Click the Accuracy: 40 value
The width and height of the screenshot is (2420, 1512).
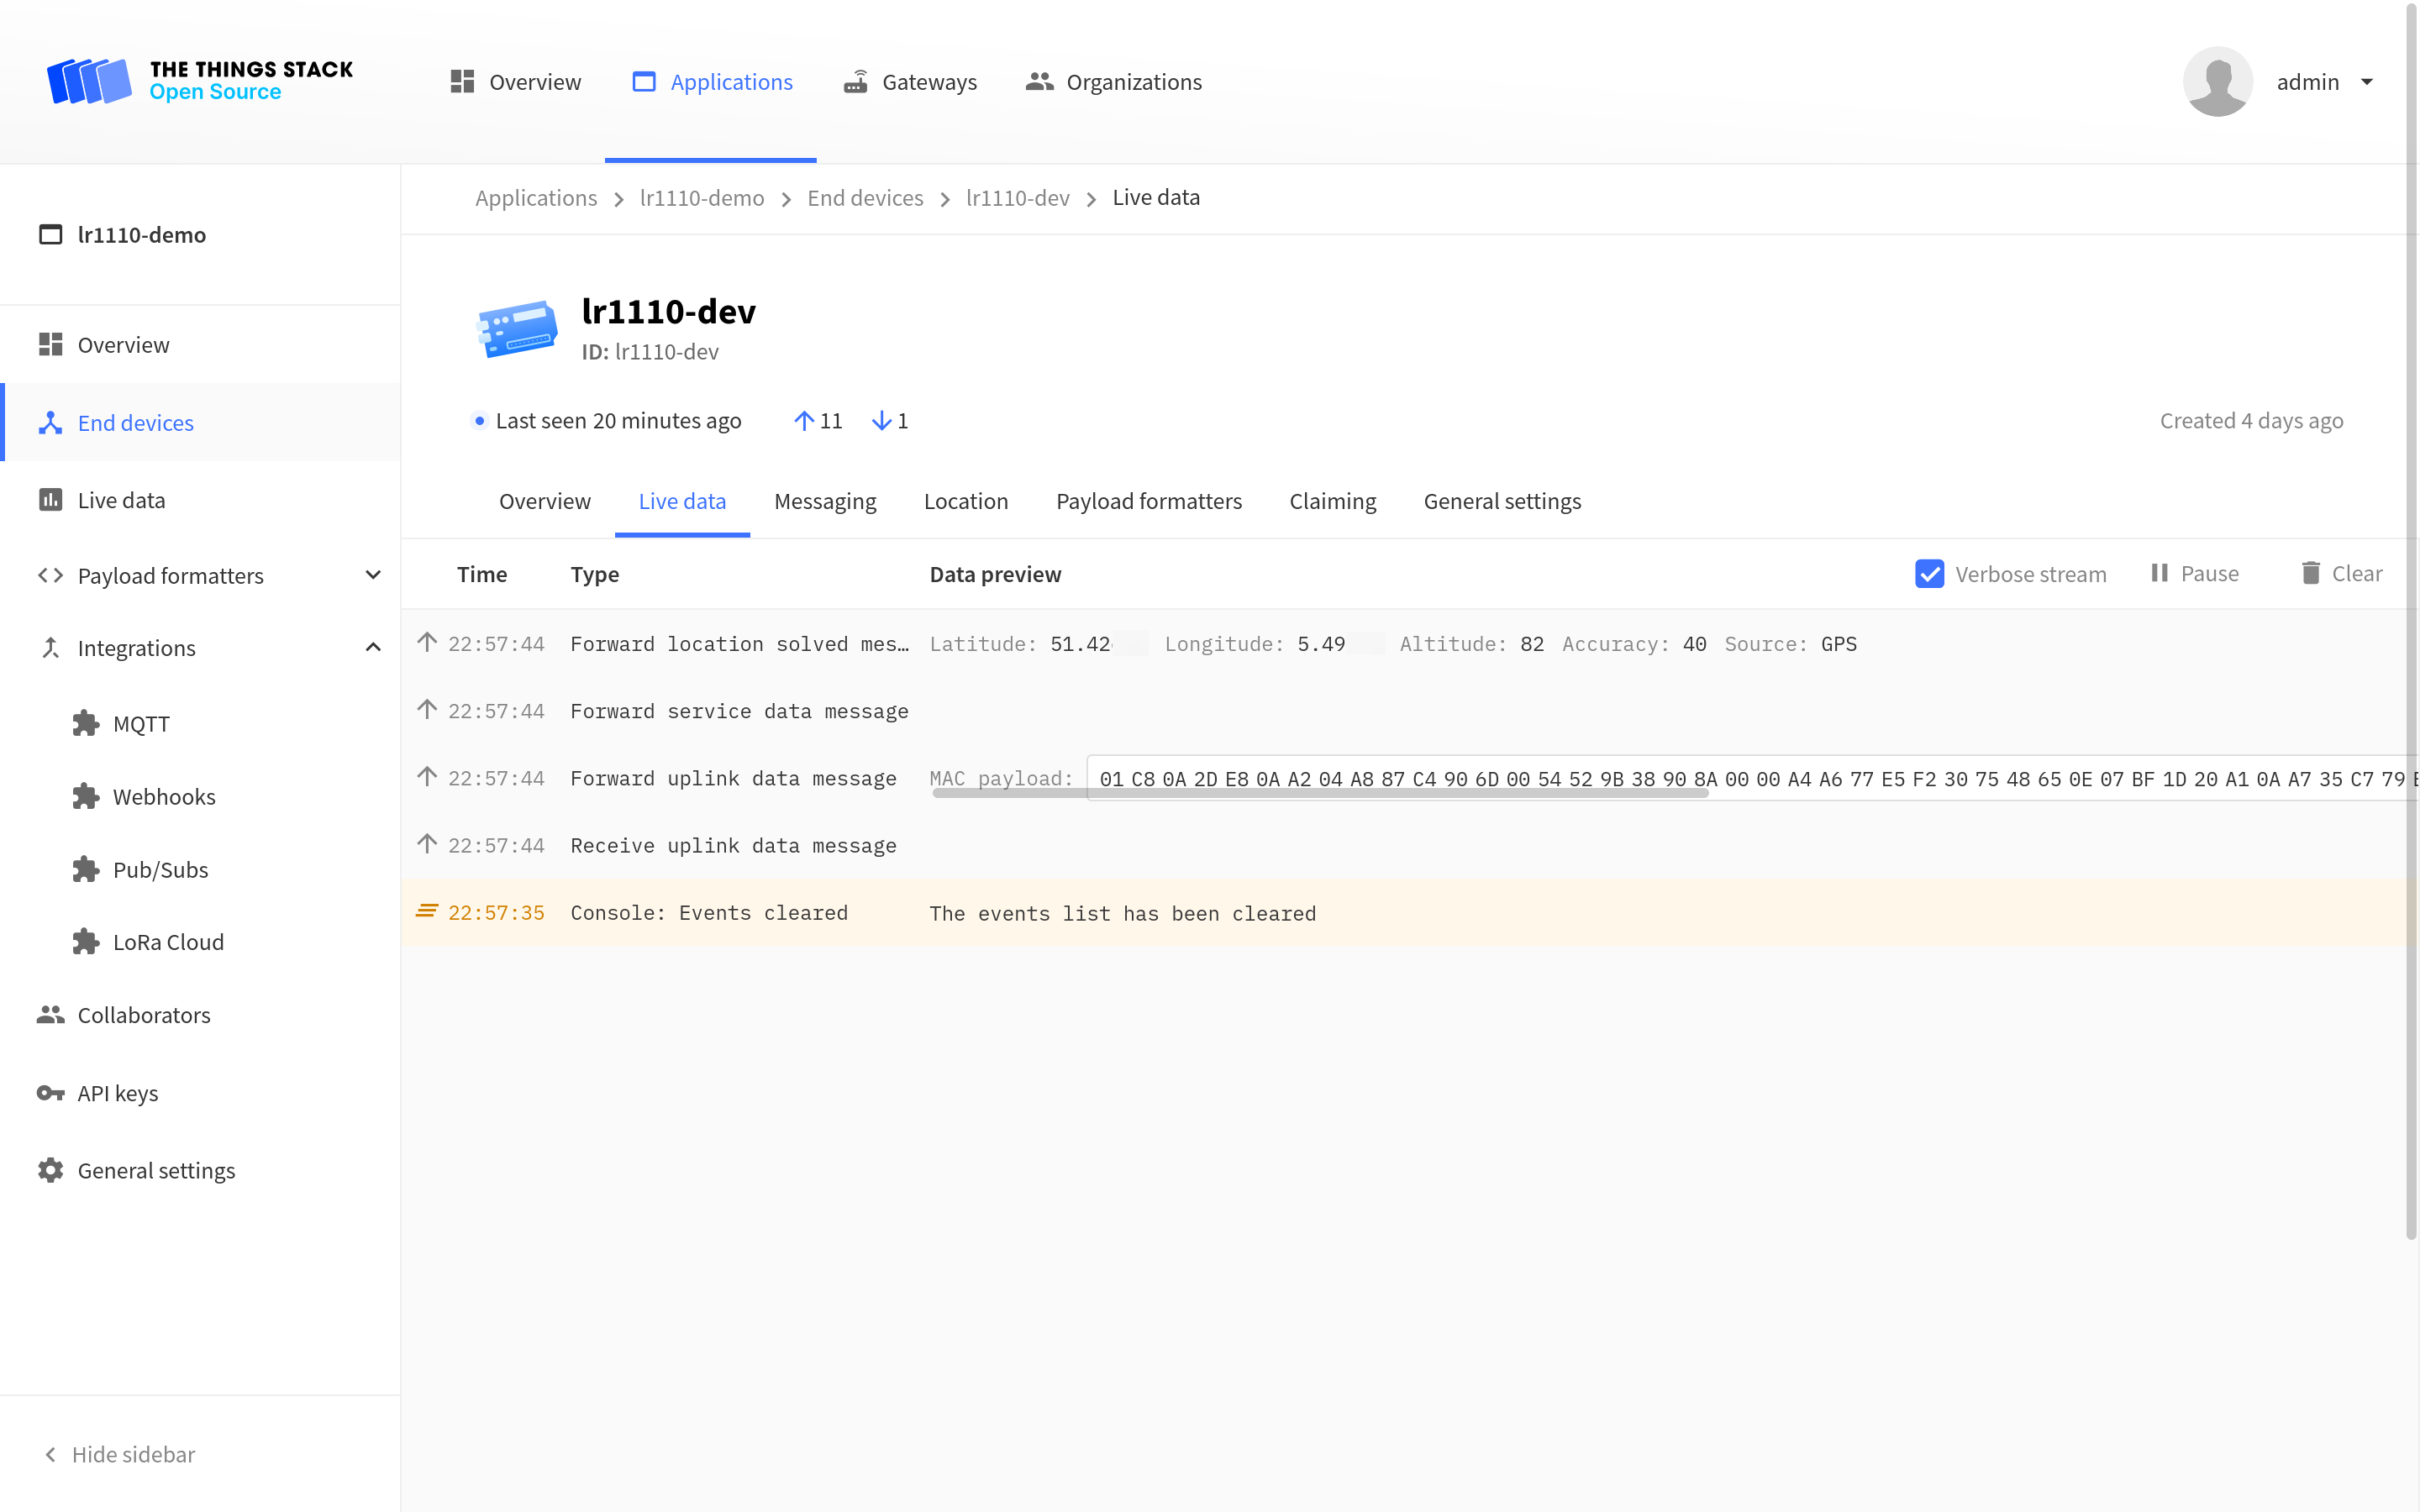tap(1694, 643)
